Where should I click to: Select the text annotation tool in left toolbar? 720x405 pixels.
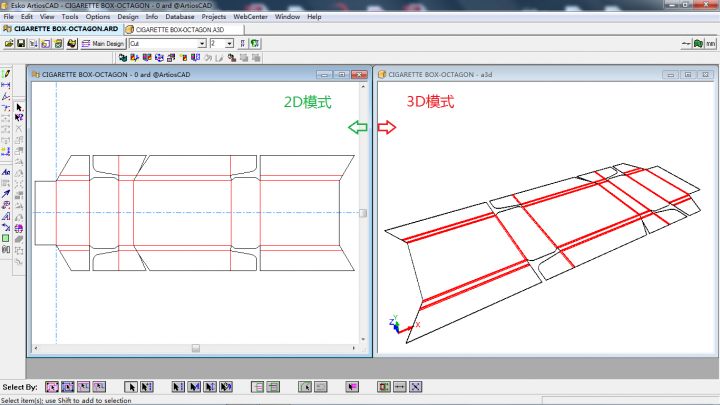[x=6, y=172]
